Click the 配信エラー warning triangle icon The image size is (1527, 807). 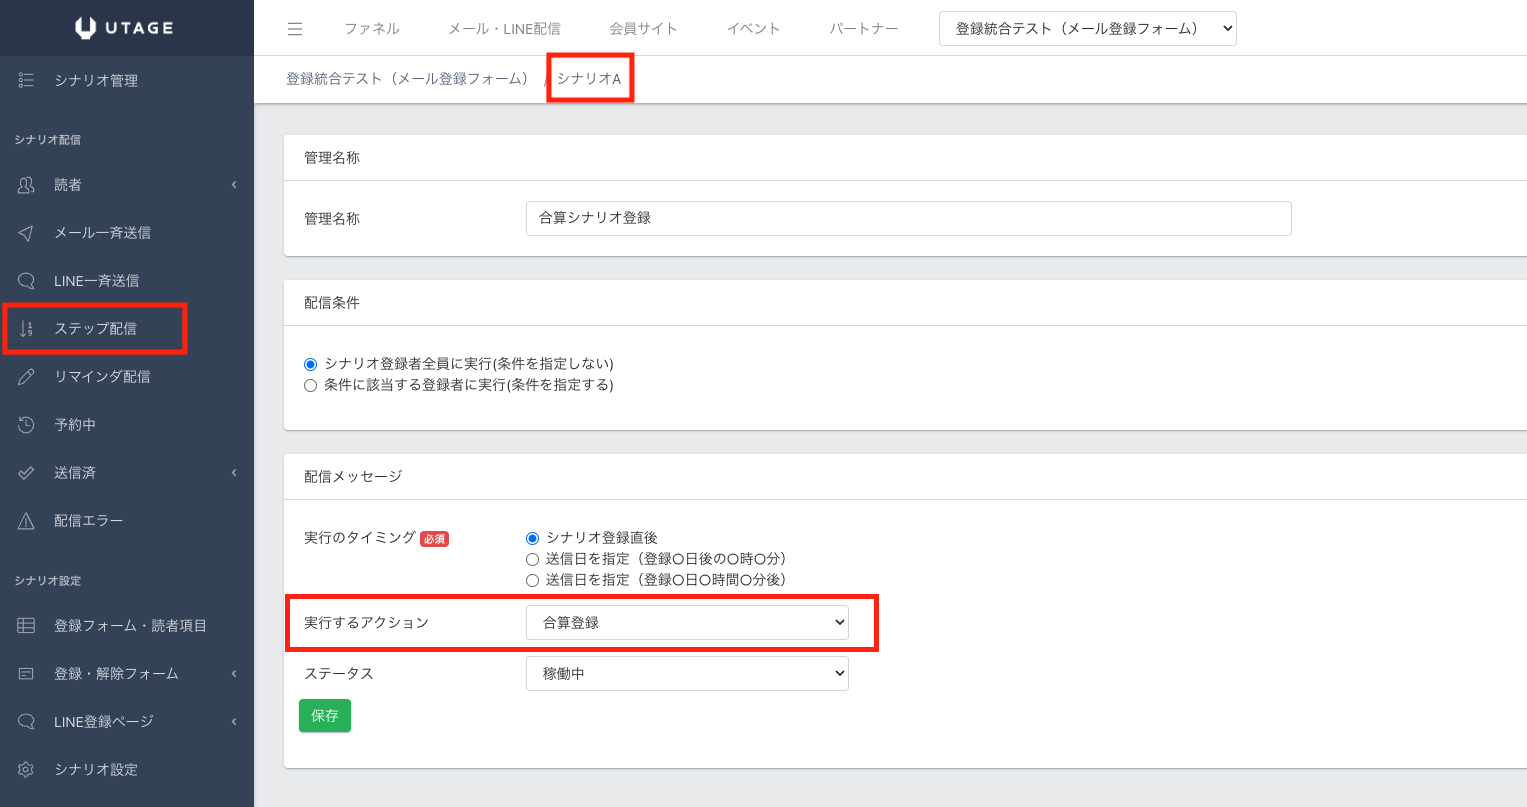point(27,521)
